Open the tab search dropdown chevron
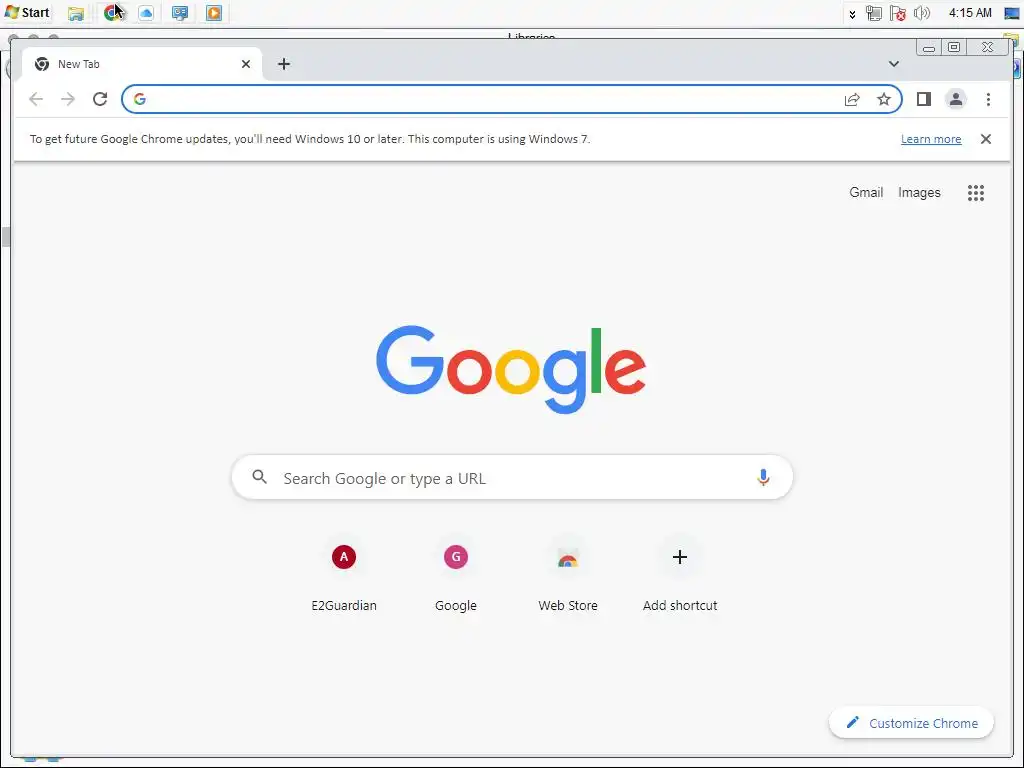Viewport: 1024px width, 768px height. (893, 64)
